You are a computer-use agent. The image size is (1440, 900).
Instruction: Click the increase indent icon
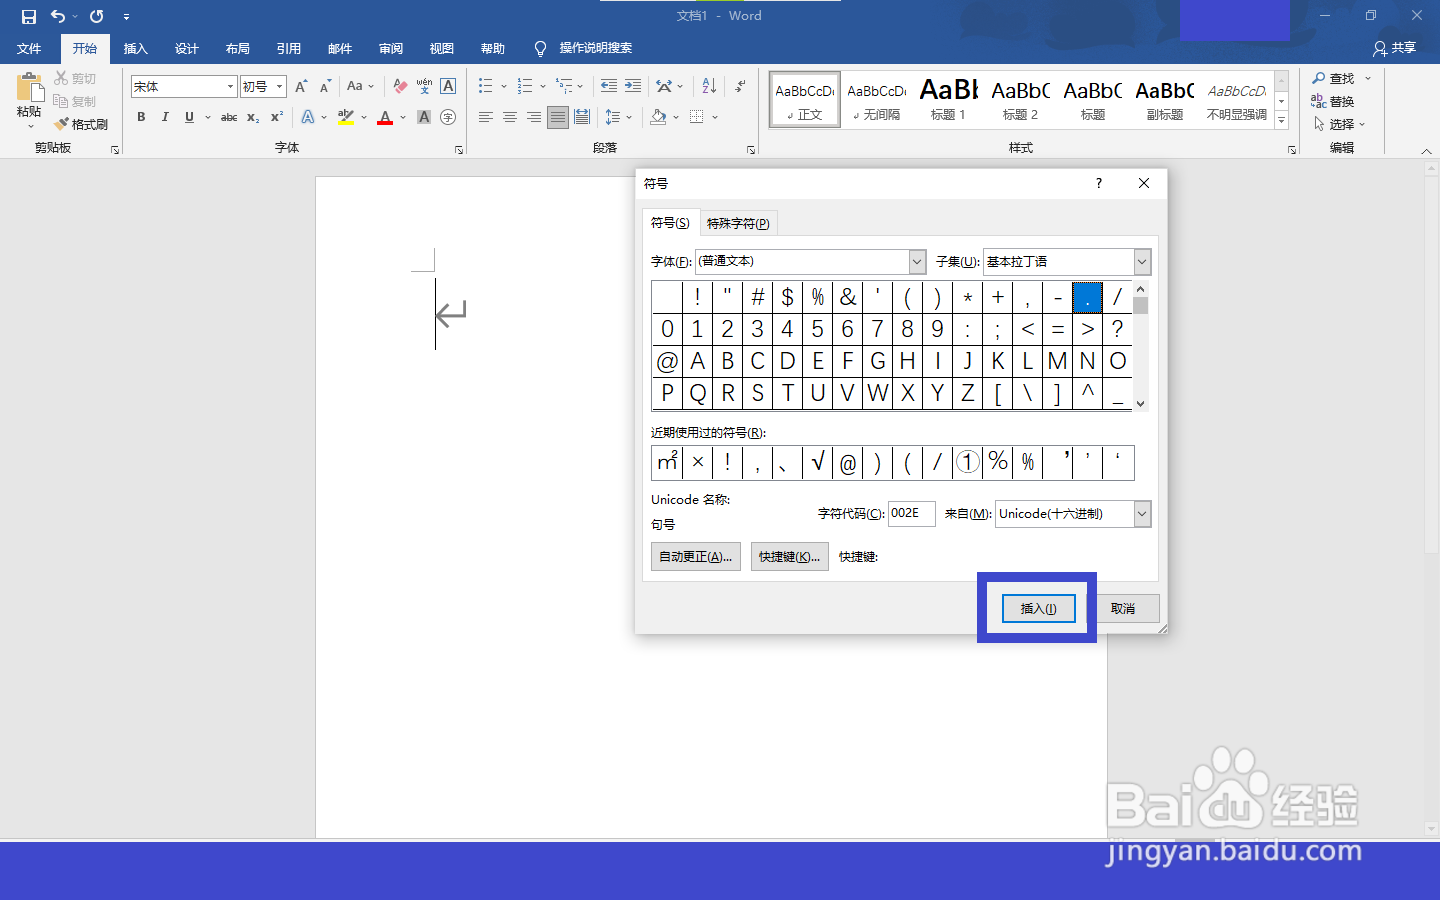[633, 87]
